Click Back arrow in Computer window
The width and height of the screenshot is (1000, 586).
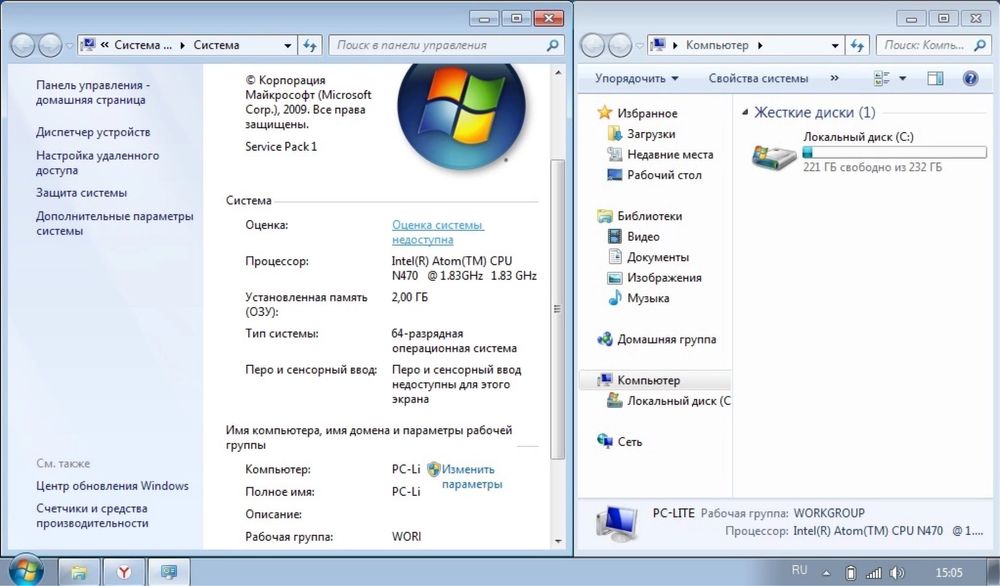click(x=592, y=45)
